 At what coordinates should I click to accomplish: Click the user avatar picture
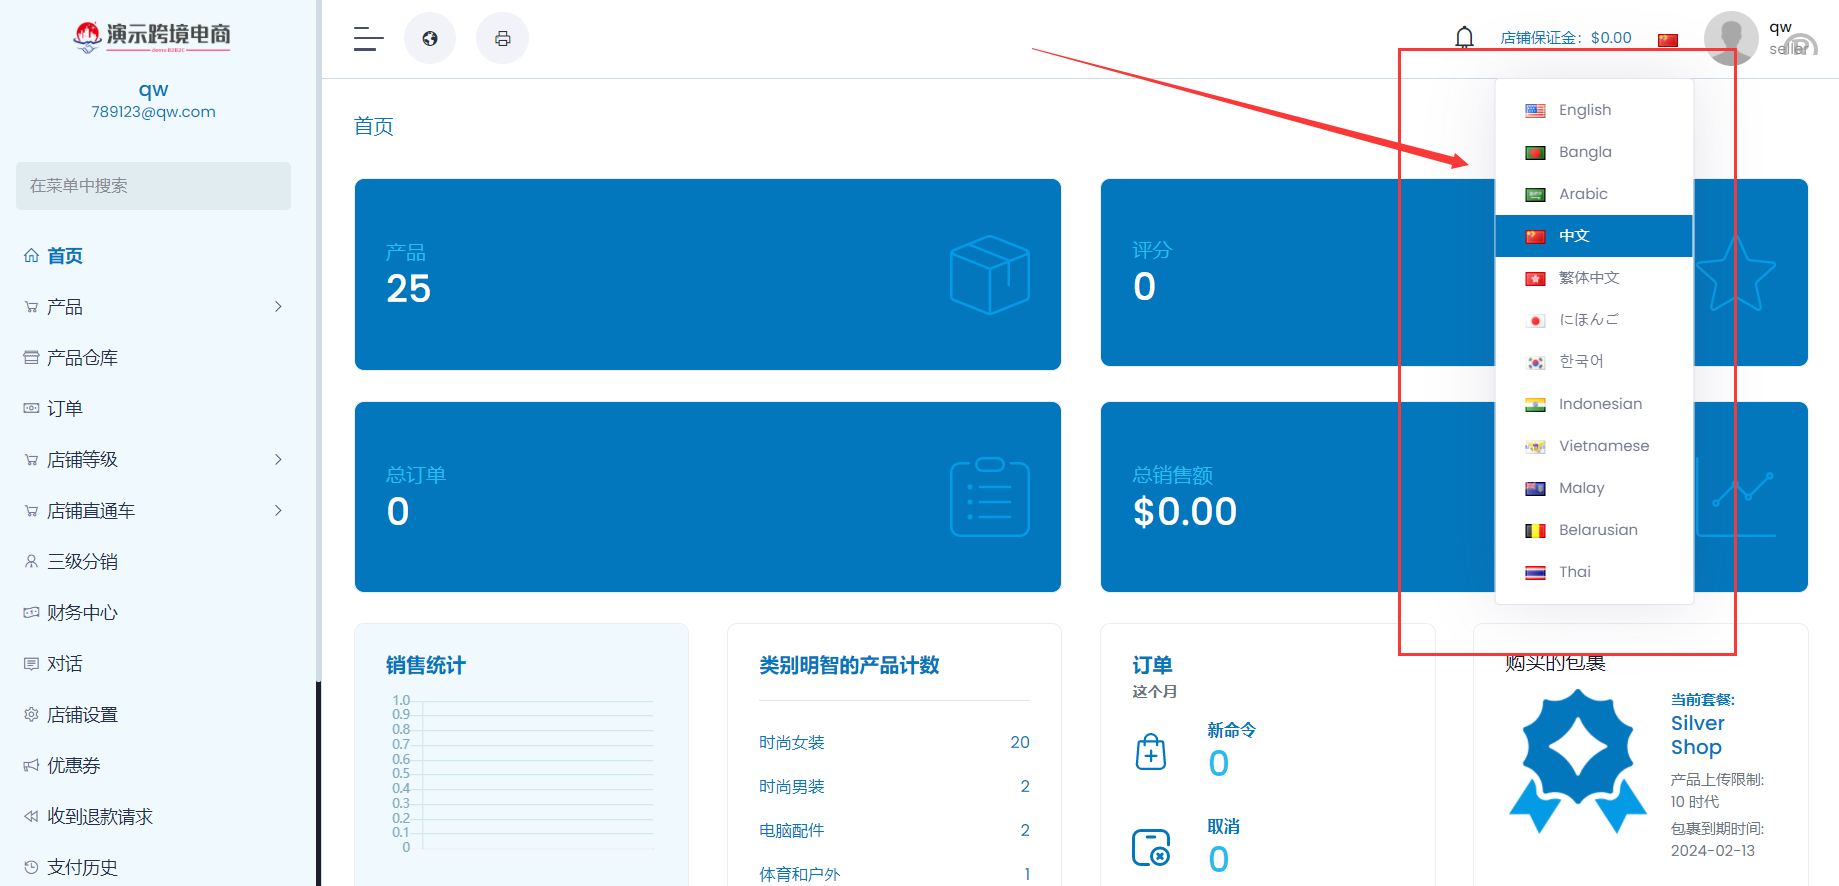tap(1730, 38)
